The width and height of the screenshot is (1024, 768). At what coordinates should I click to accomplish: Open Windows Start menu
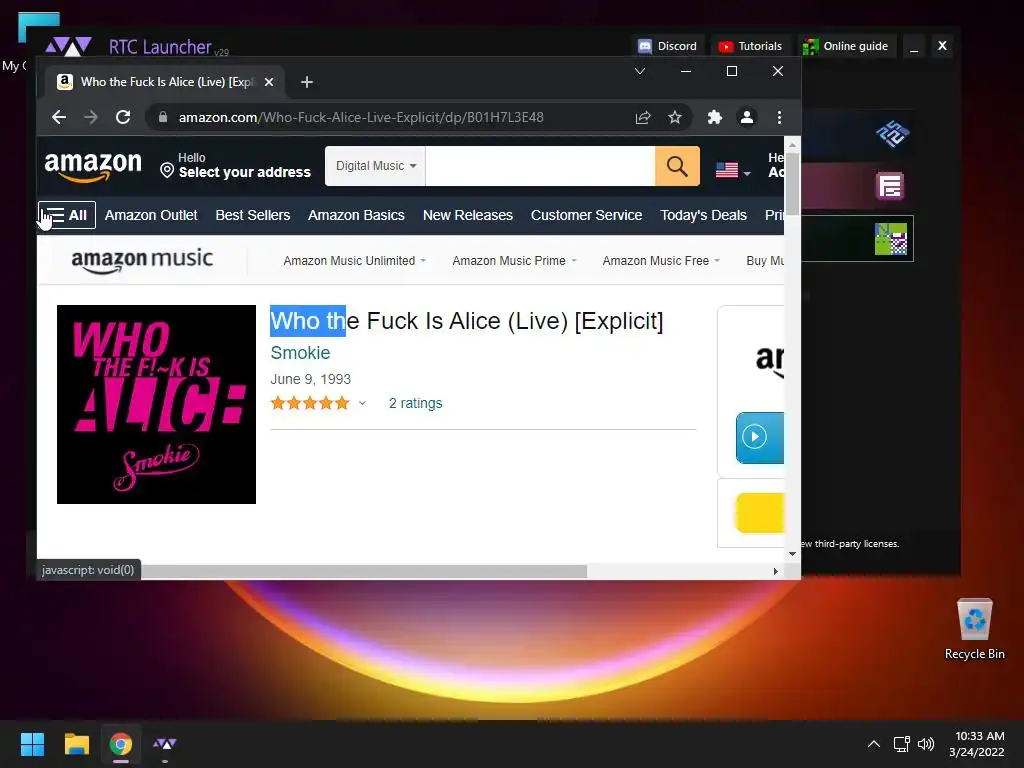32,744
